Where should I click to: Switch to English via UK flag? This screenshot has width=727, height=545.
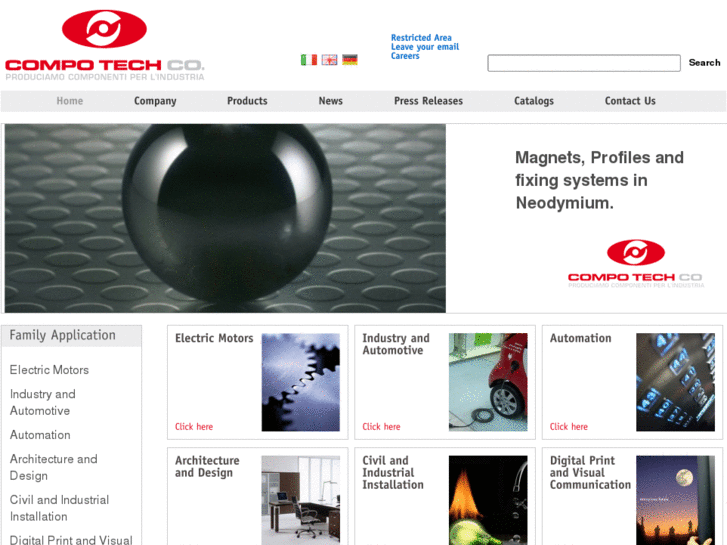[330, 60]
